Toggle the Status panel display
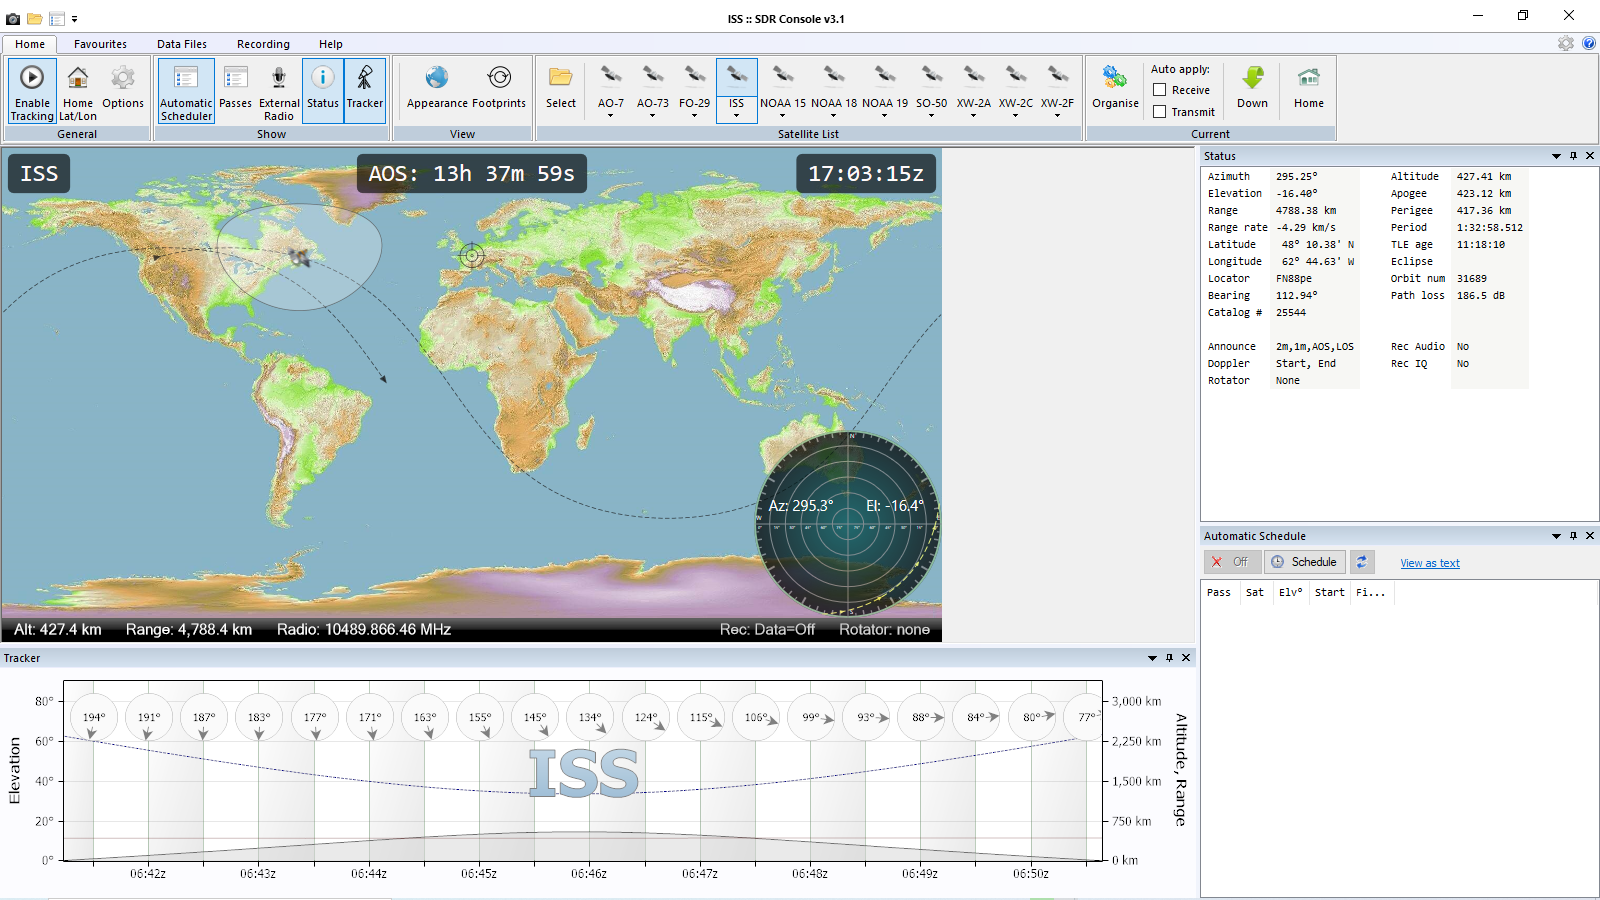1600x900 pixels. click(x=323, y=91)
